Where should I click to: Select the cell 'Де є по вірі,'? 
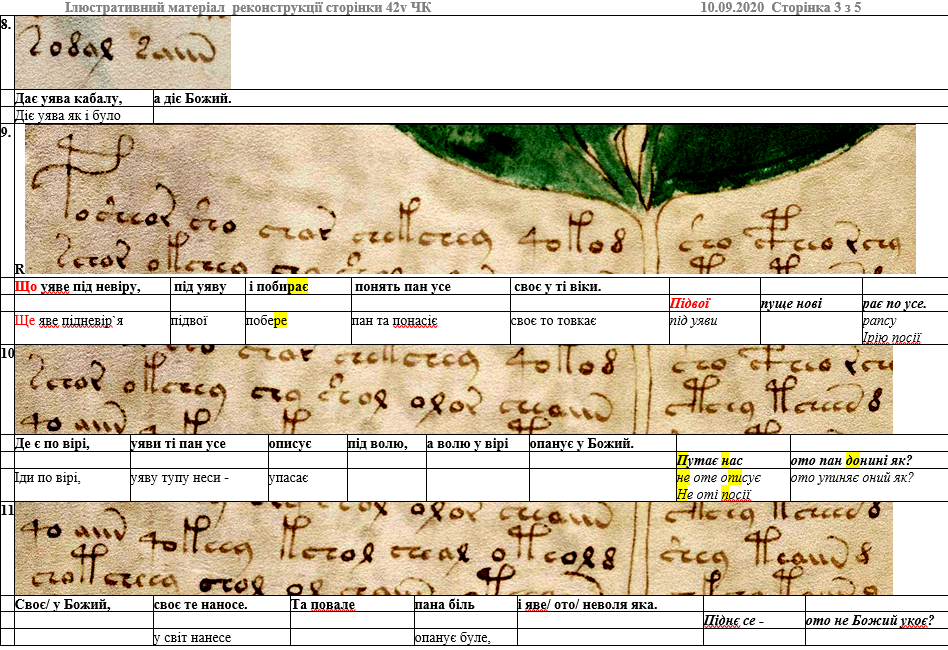[72, 443]
